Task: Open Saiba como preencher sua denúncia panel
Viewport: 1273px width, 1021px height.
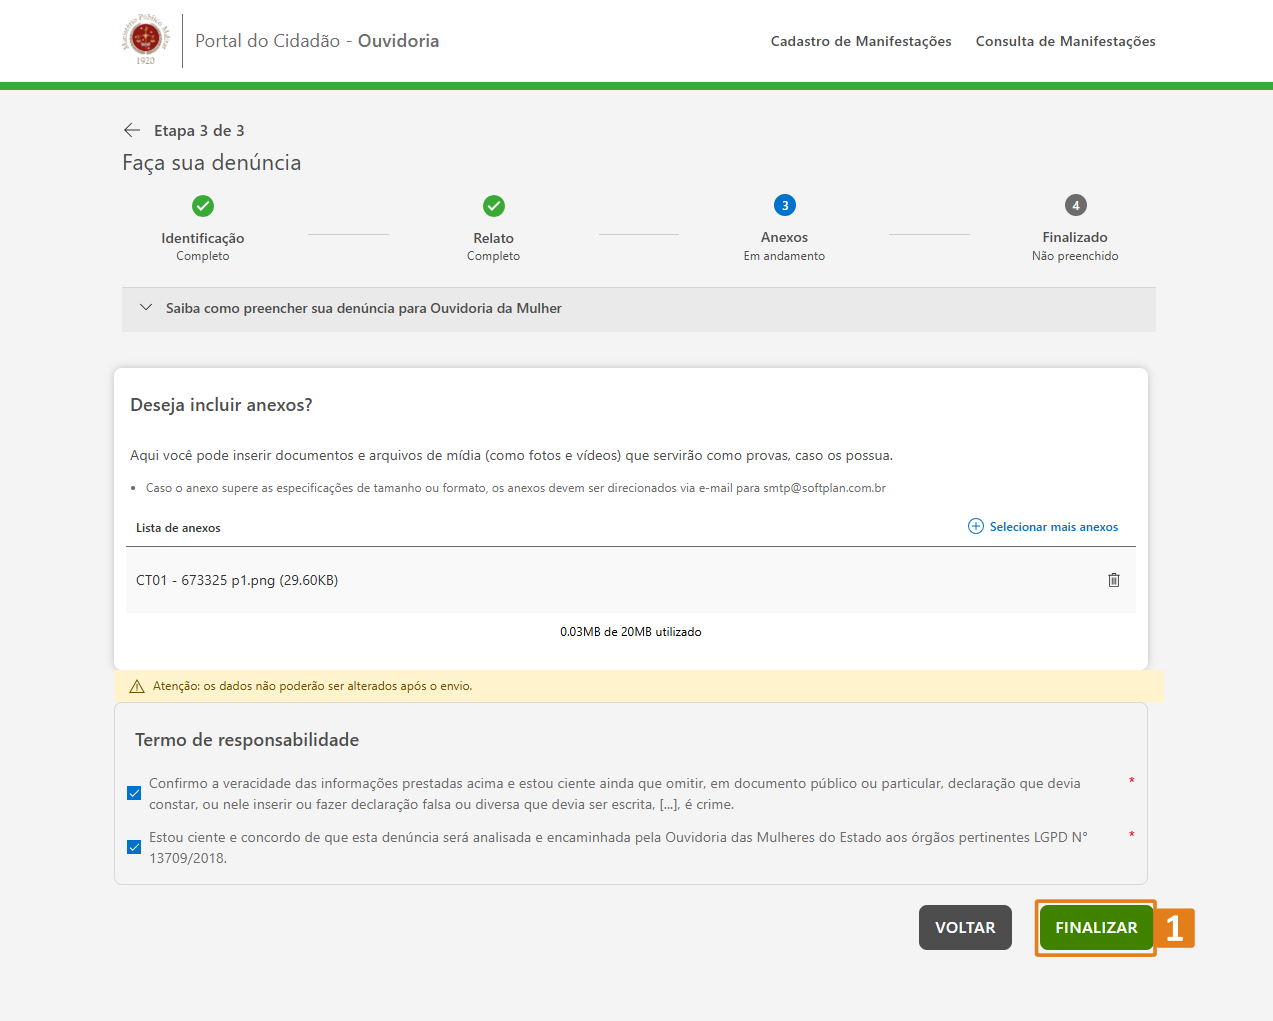Action: (x=364, y=308)
